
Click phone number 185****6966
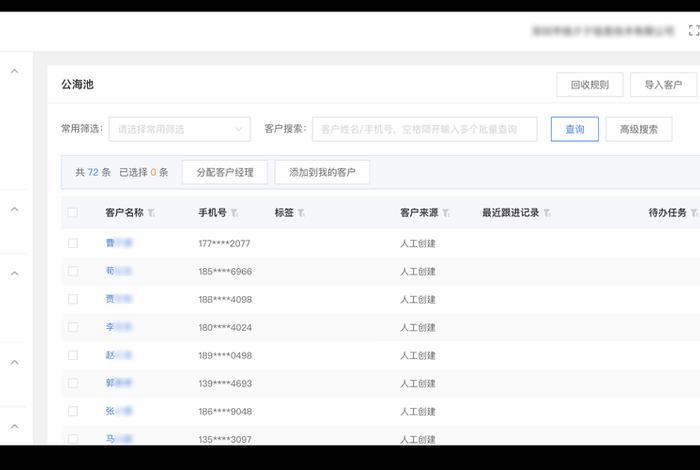pyautogui.click(x=225, y=271)
